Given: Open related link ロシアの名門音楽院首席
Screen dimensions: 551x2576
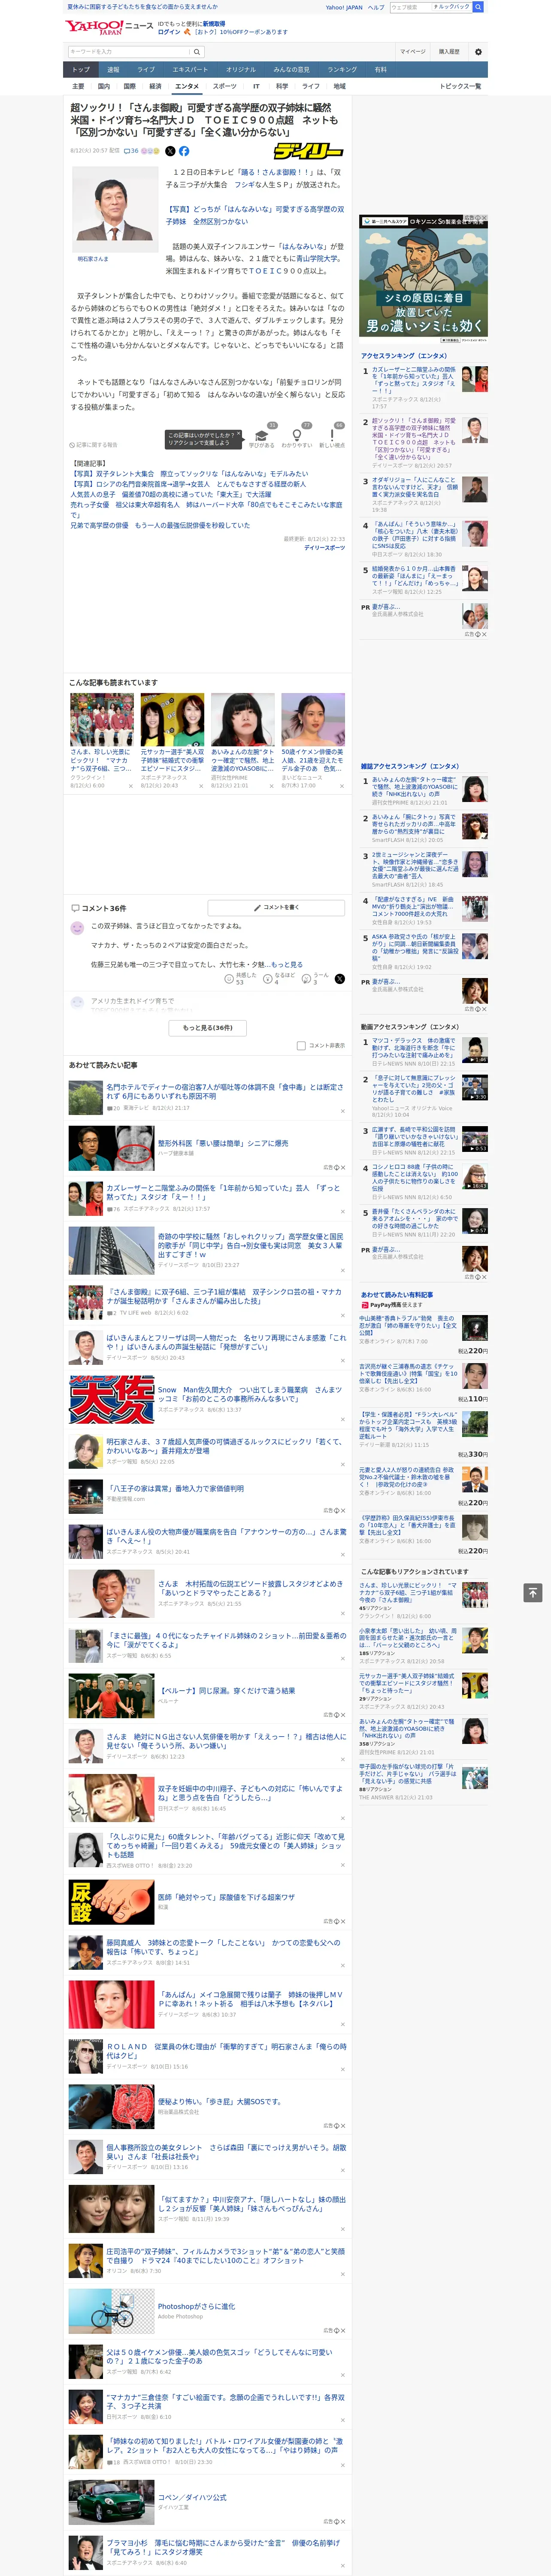Looking at the screenshot, I should 188,484.
